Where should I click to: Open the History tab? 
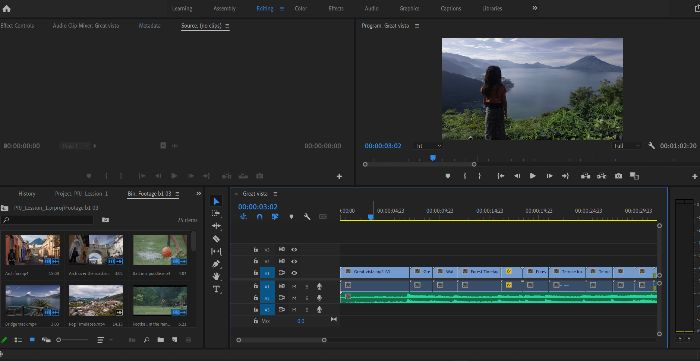coord(27,194)
